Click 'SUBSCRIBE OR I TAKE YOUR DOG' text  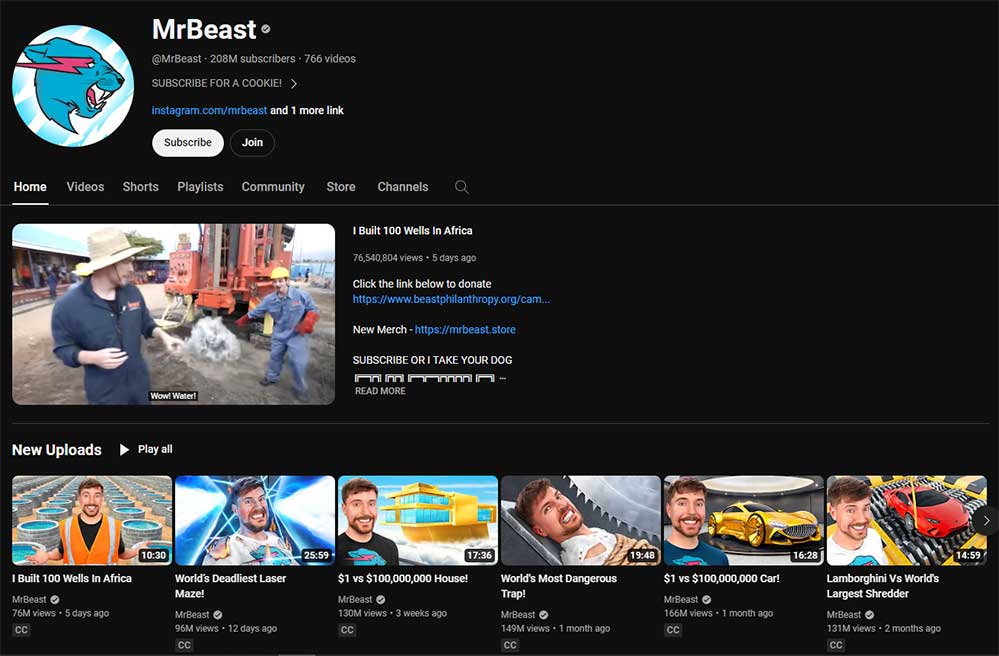click(x=433, y=360)
